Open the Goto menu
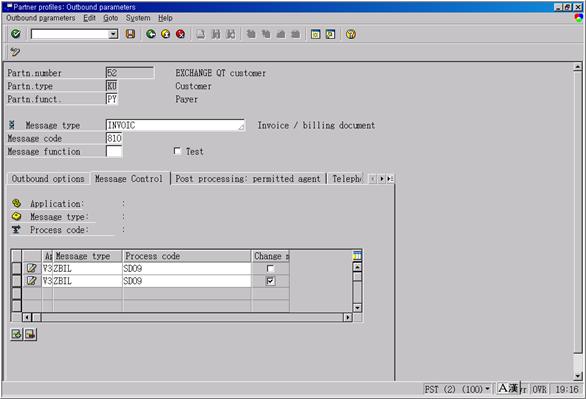 tap(110, 18)
